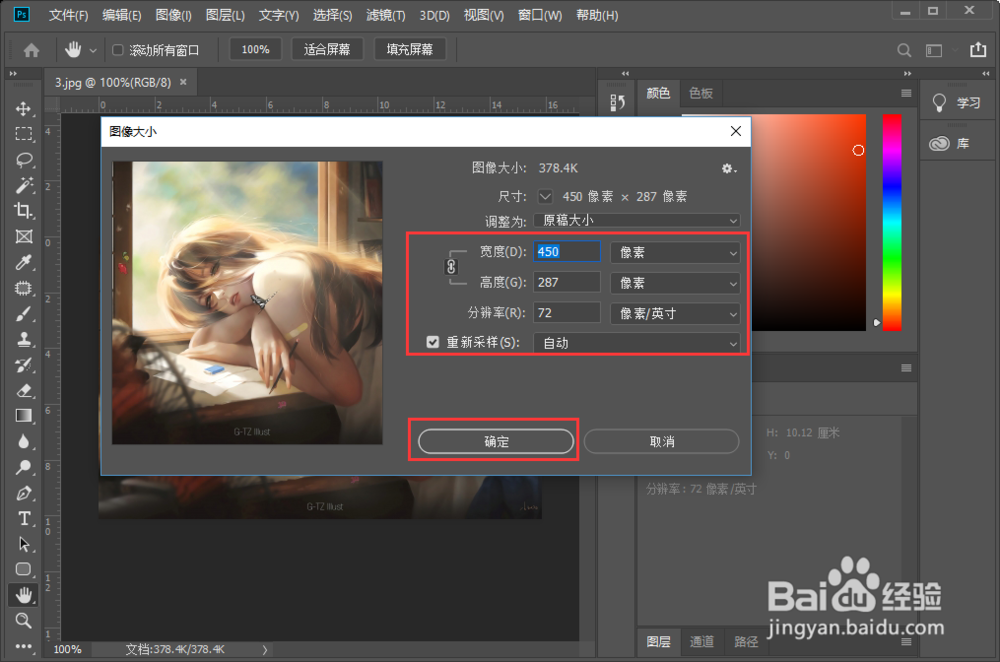
Task: Open the Libraries panel icon
Action: click(x=939, y=143)
